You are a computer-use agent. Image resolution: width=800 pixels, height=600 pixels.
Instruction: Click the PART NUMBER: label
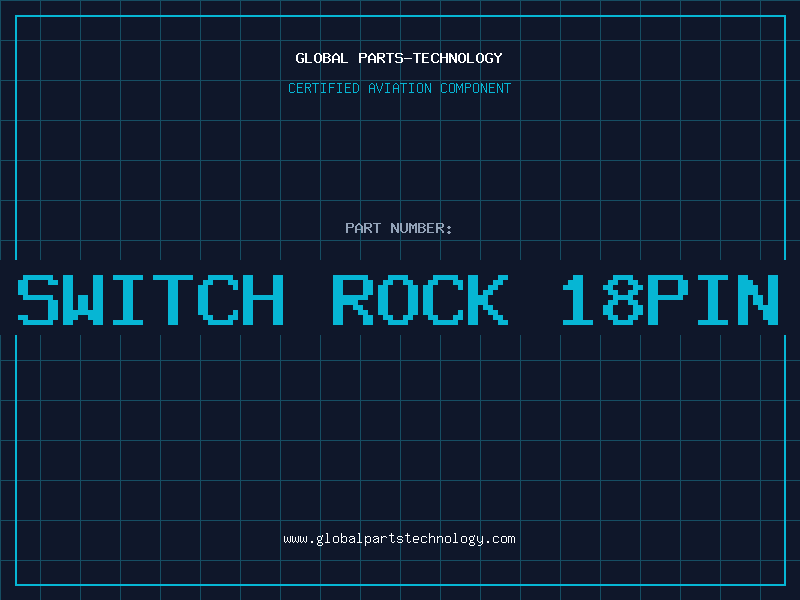tap(399, 228)
